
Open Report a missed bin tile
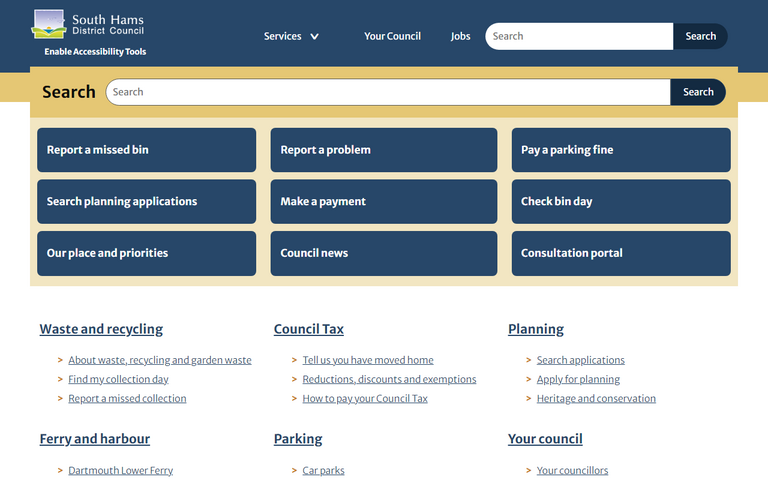pyautogui.click(x=146, y=150)
